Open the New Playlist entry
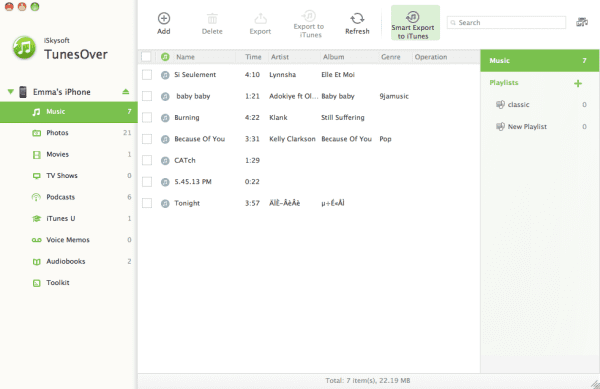This screenshot has height=389, width=600. (540, 127)
